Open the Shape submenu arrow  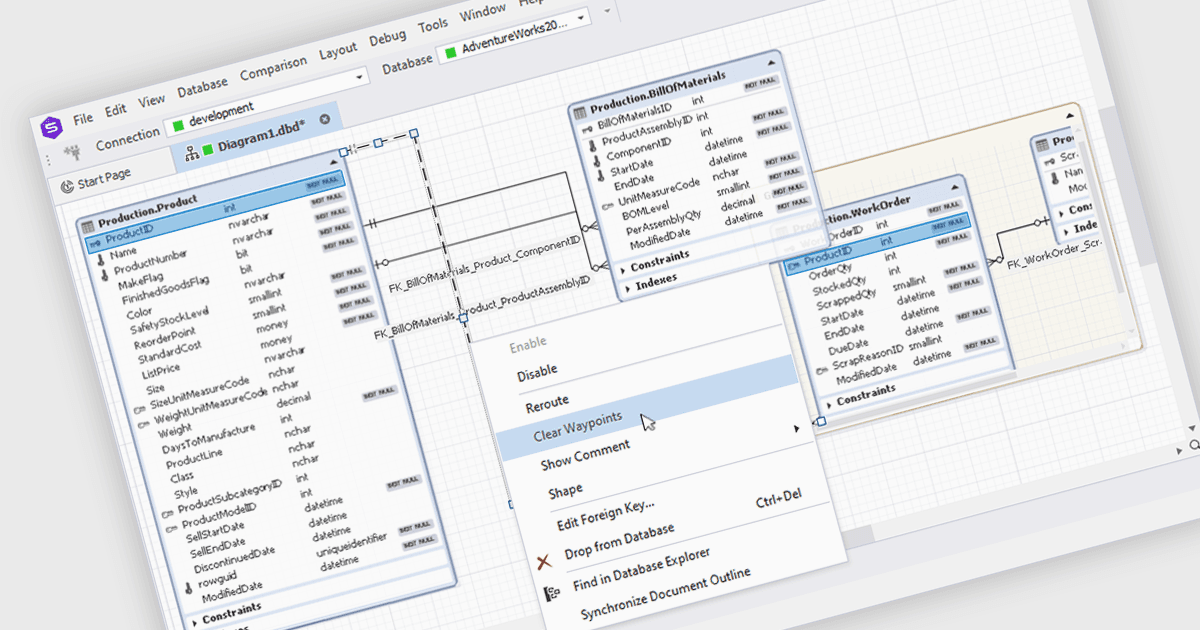pyautogui.click(x=796, y=428)
